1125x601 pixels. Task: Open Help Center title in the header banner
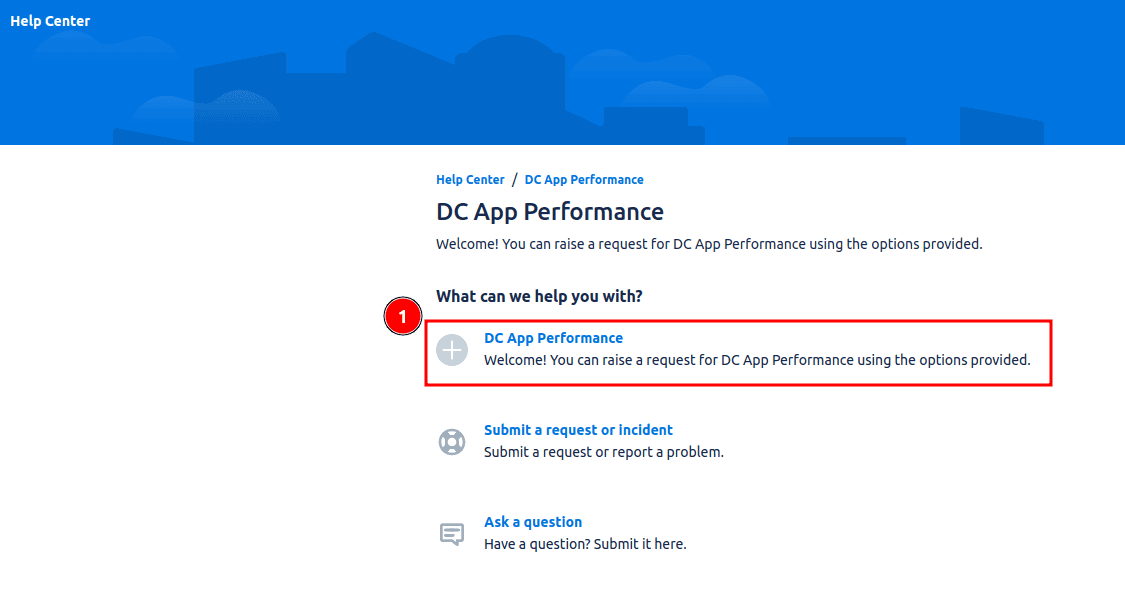(x=50, y=21)
